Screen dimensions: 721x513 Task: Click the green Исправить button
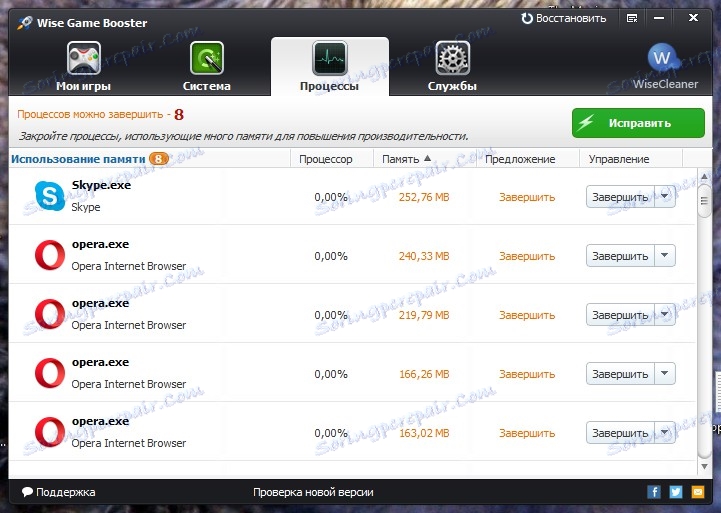638,123
